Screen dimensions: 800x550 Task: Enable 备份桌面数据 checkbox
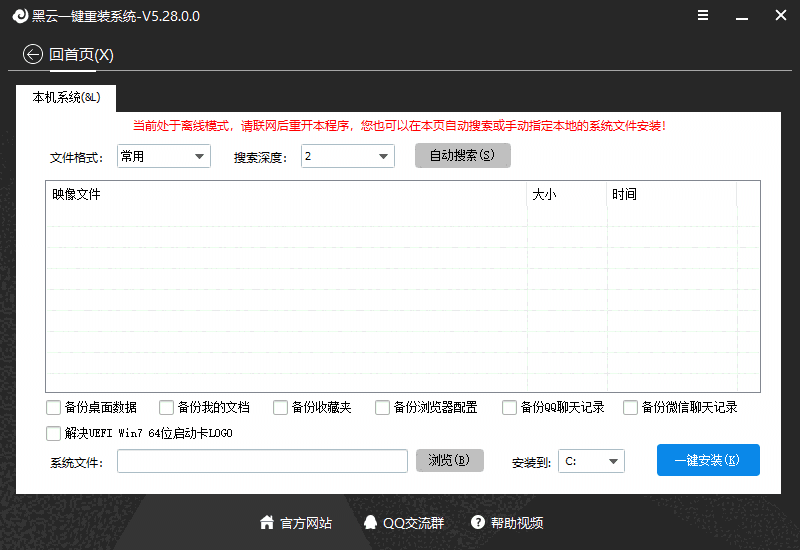(54, 408)
